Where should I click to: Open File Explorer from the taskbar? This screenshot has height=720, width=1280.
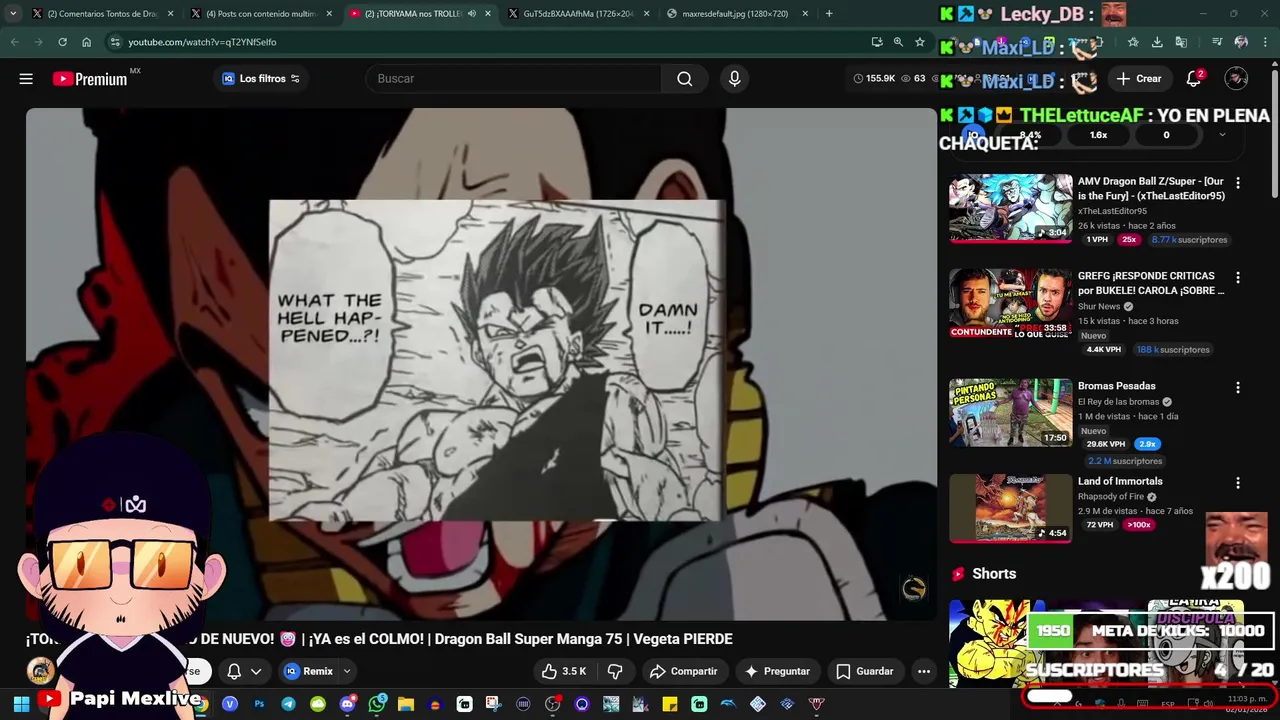click(x=406, y=704)
